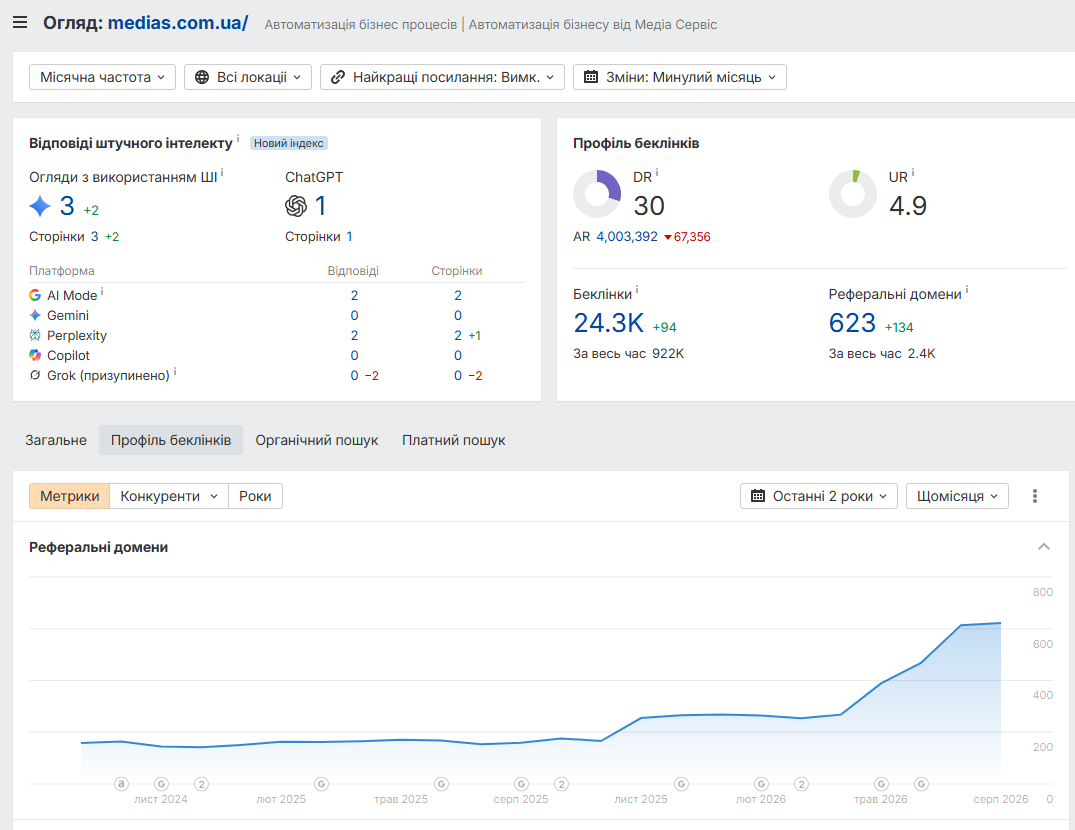
Task: Open the hamburger menu icon
Action: [x=20, y=23]
